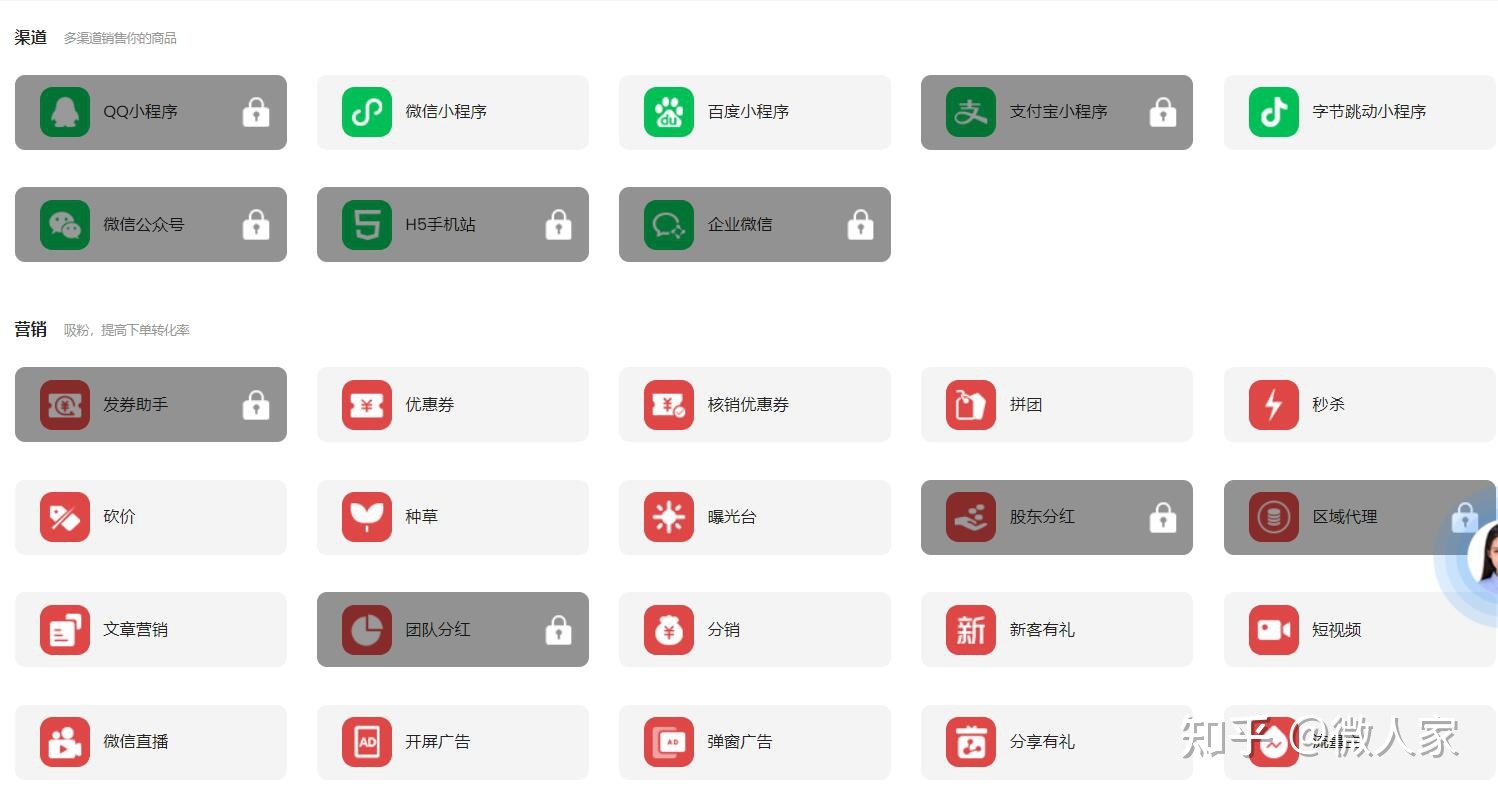Open the 秒杀 lightning icon
This screenshot has height=798, width=1498.
point(1274,405)
